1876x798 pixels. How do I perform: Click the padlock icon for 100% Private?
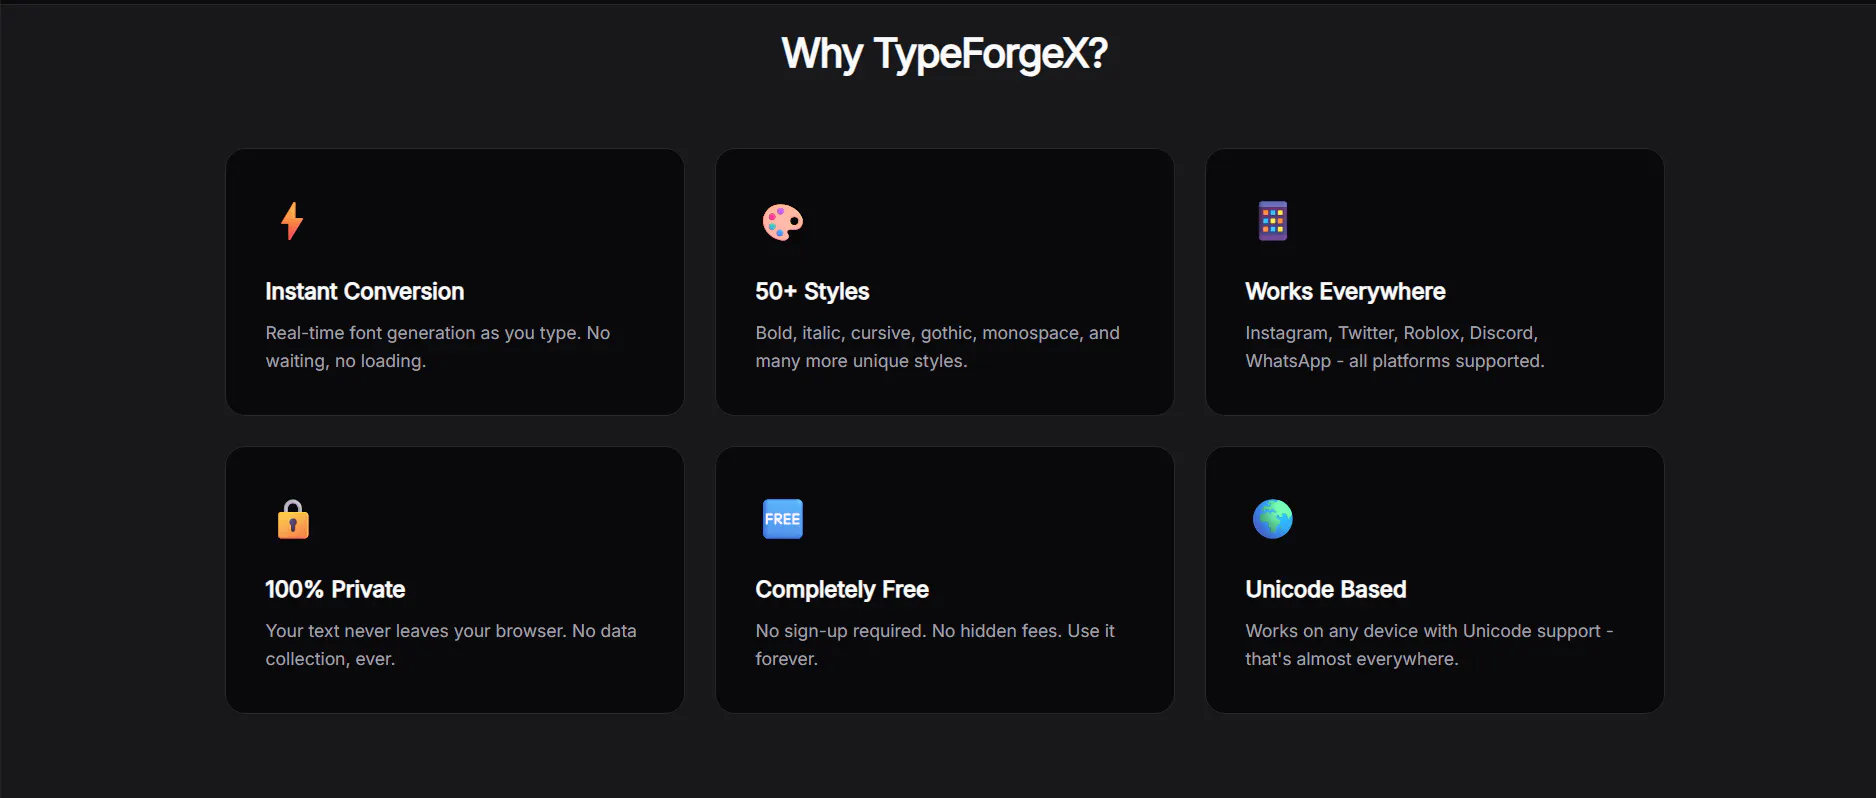[293, 519]
